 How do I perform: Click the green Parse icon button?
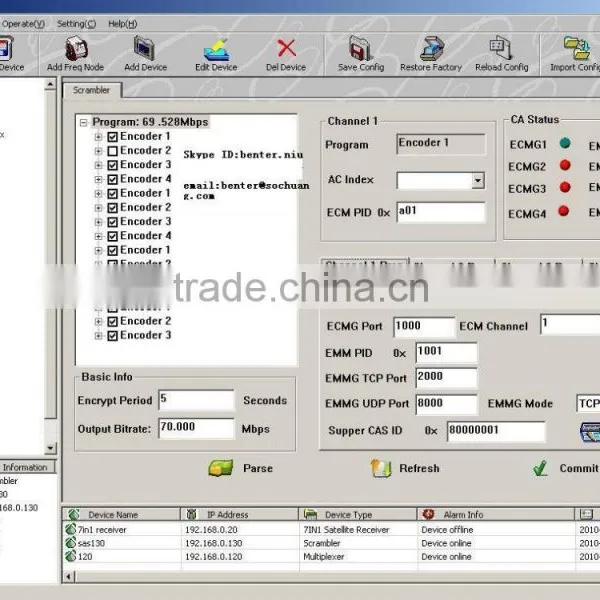[x=221, y=468]
